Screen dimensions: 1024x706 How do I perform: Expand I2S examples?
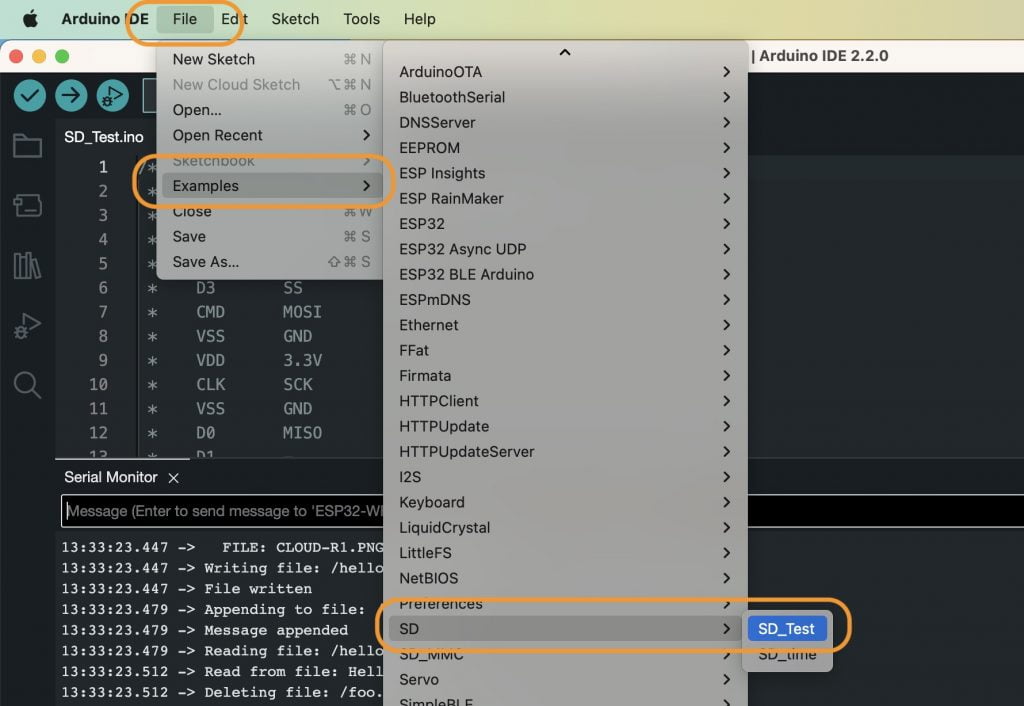(565, 477)
